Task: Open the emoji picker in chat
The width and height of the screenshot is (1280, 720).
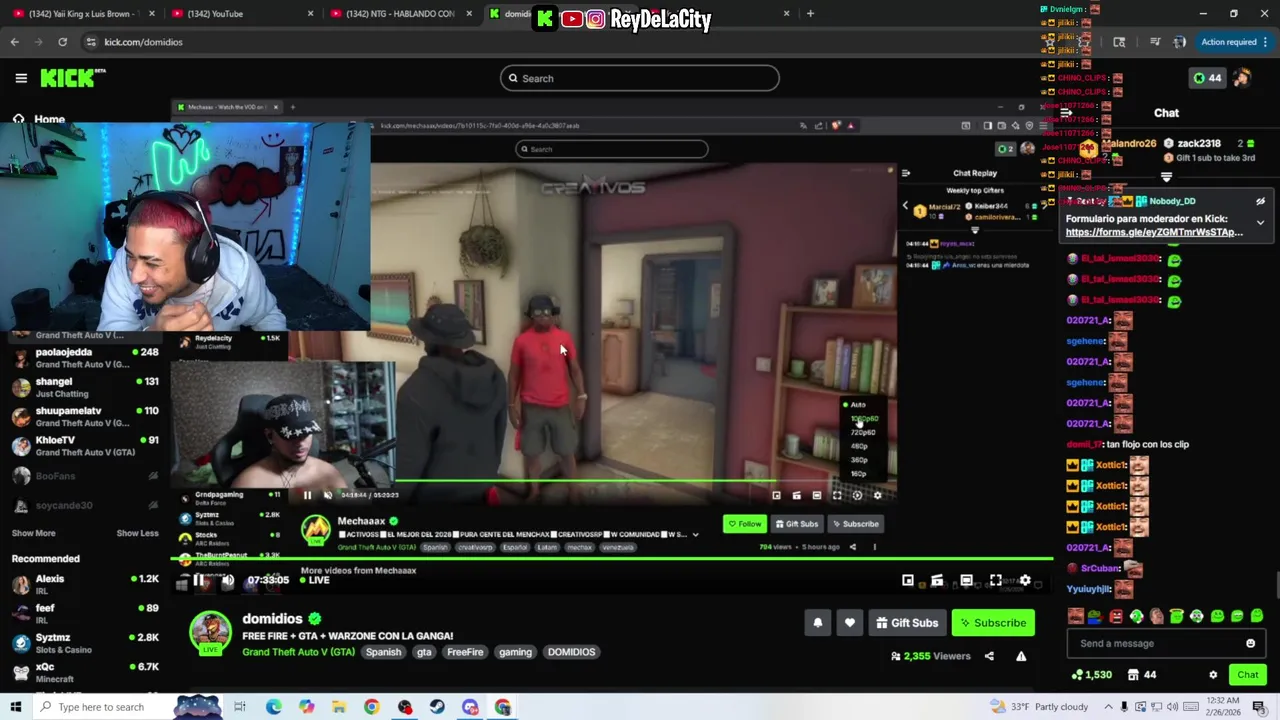Action: click(1250, 643)
